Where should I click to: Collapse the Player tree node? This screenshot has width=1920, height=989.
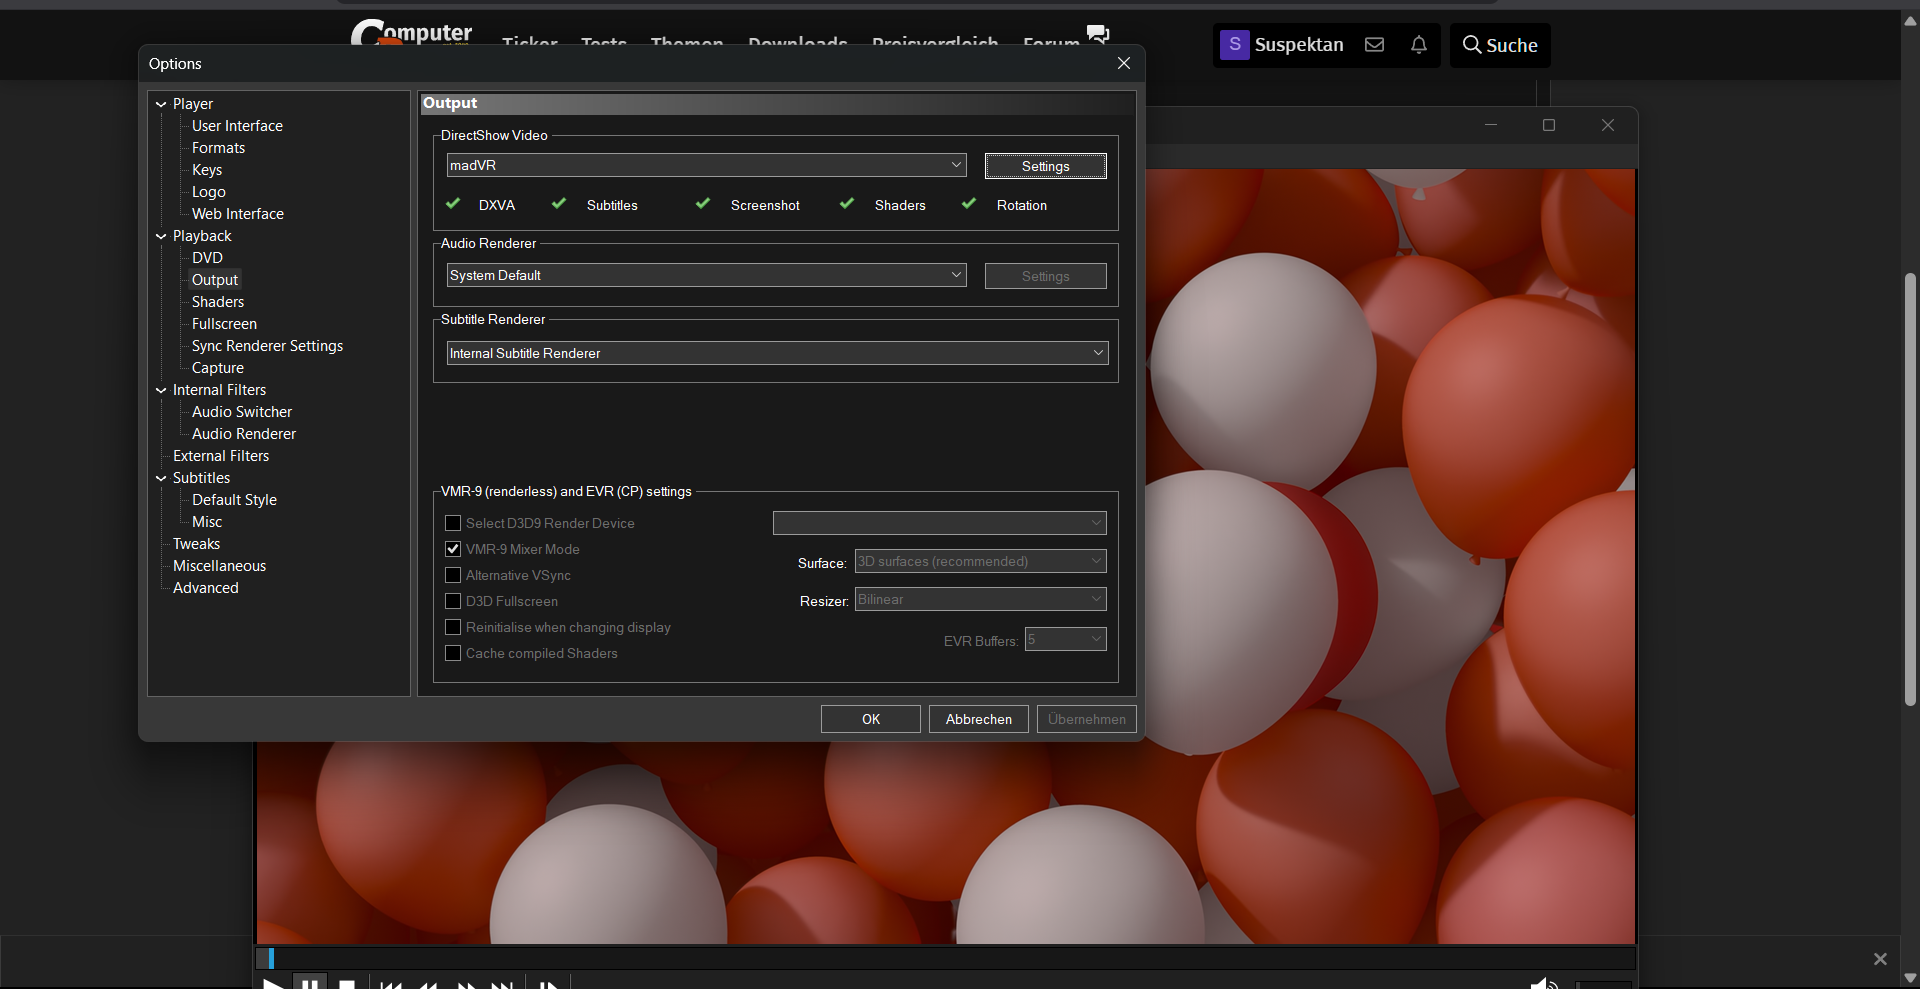pos(161,104)
